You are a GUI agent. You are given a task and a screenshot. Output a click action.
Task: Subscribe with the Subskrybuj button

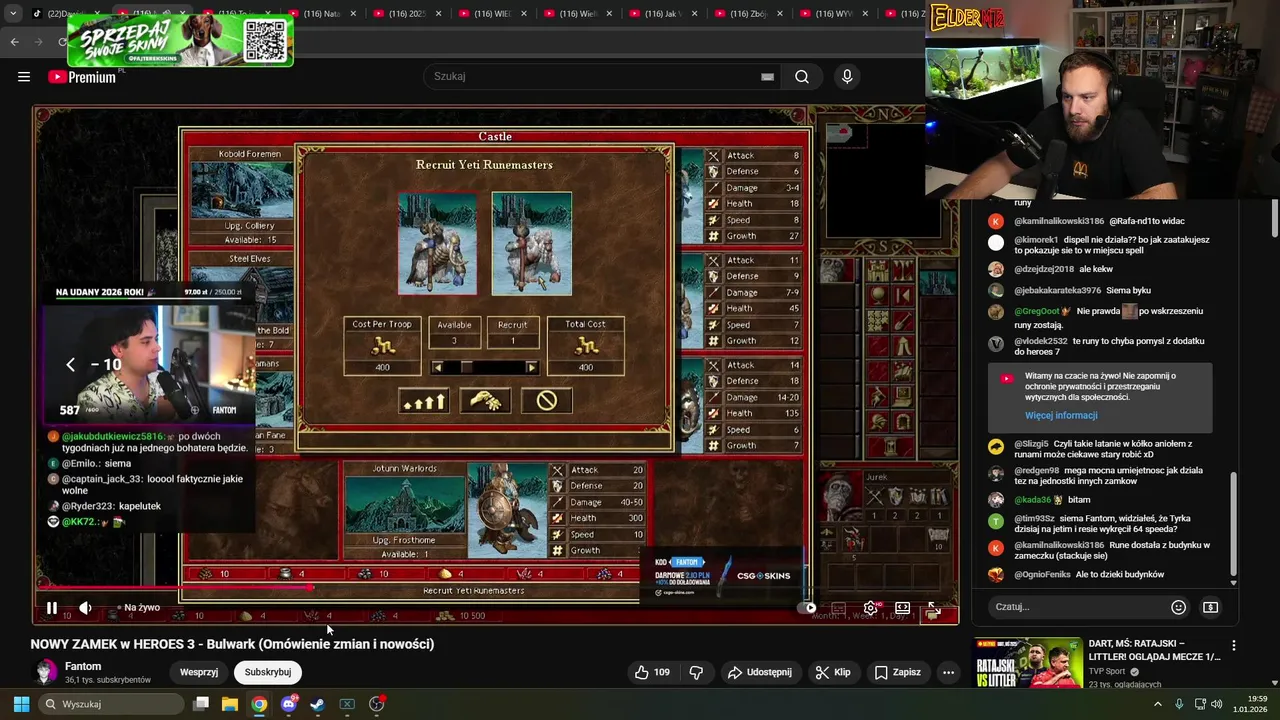coord(267,672)
